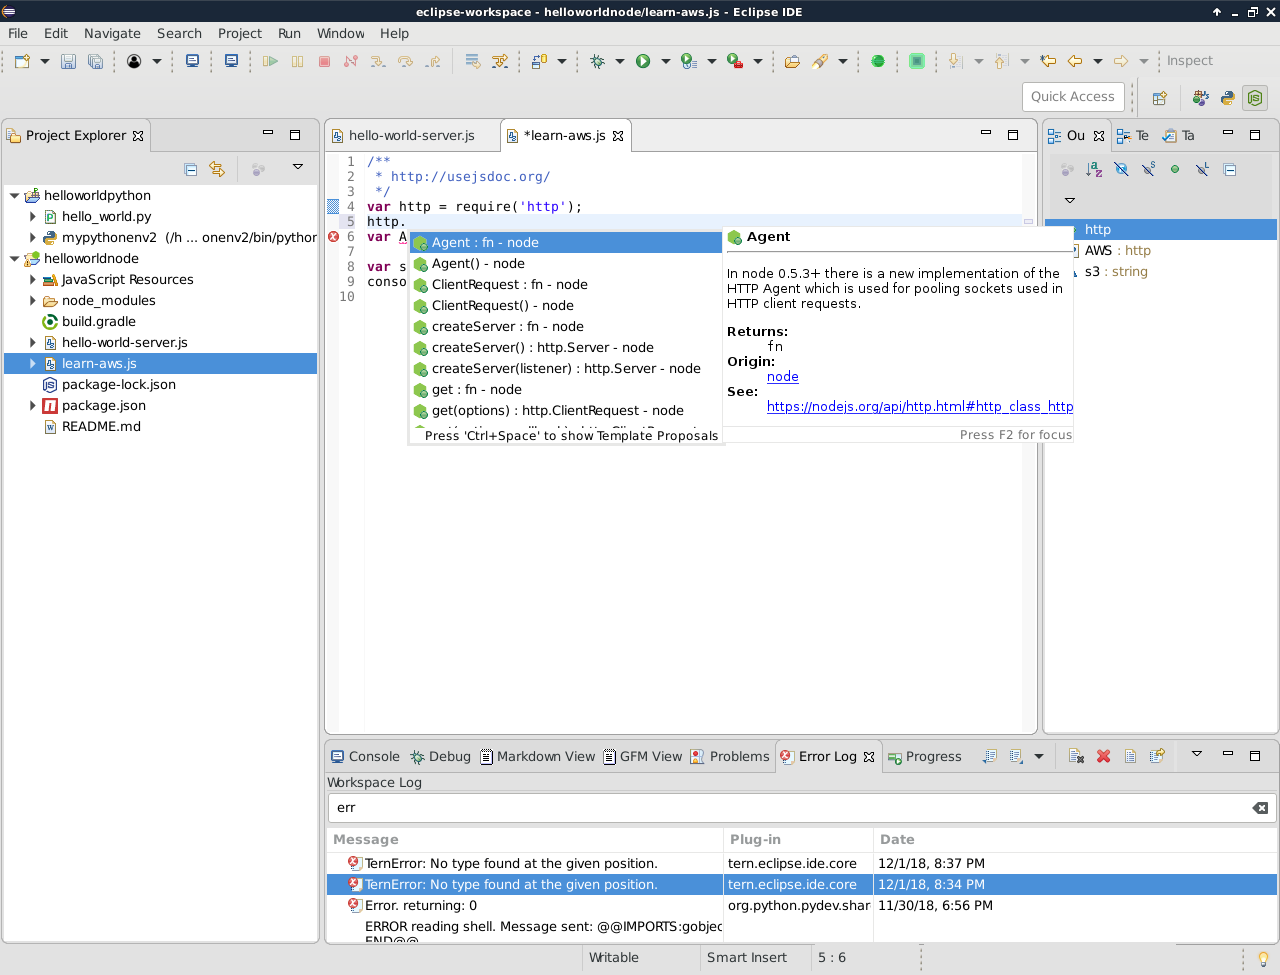Screen dimensions: 1280x975
Task: Click Sort alphabetically icon in Outline
Action: pos(1094,170)
